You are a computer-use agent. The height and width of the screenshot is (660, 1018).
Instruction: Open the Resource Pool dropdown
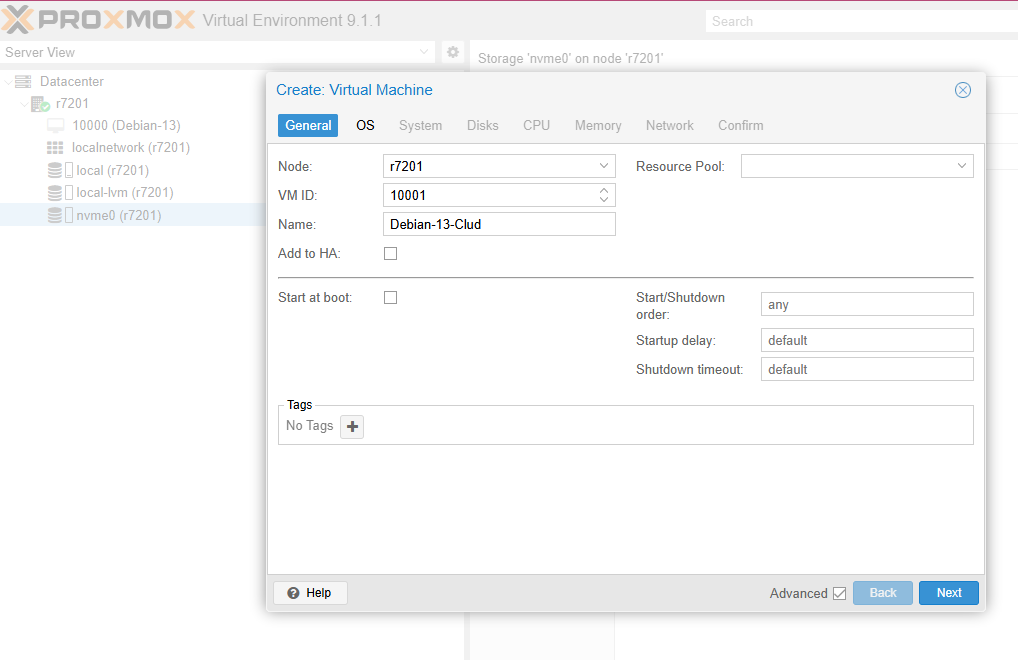[x=961, y=166]
